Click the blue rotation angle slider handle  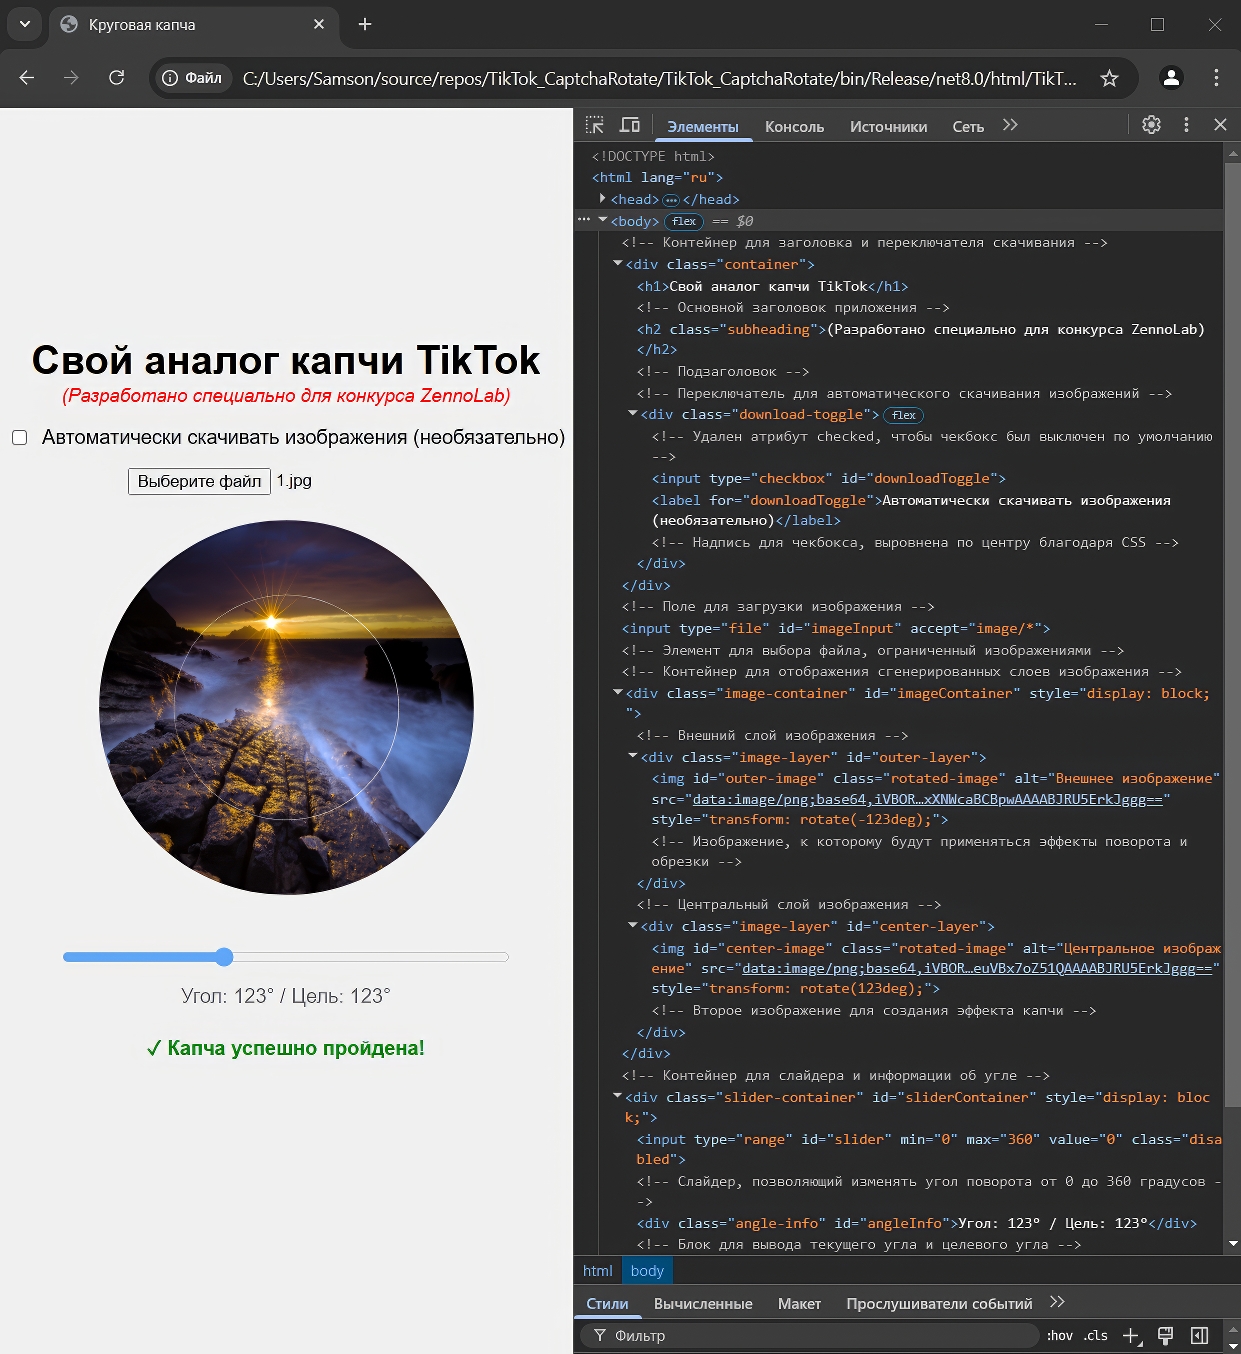point(224,957)
